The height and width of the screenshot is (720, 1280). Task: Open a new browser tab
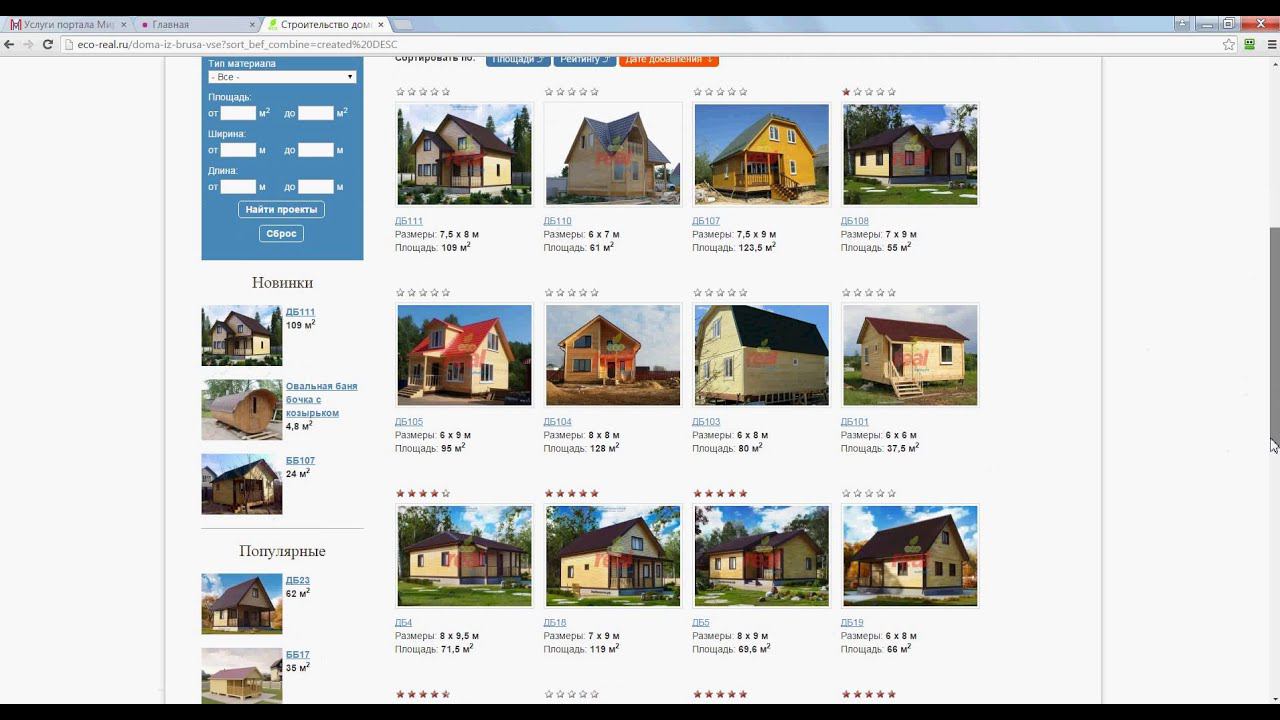click(404, 24)
